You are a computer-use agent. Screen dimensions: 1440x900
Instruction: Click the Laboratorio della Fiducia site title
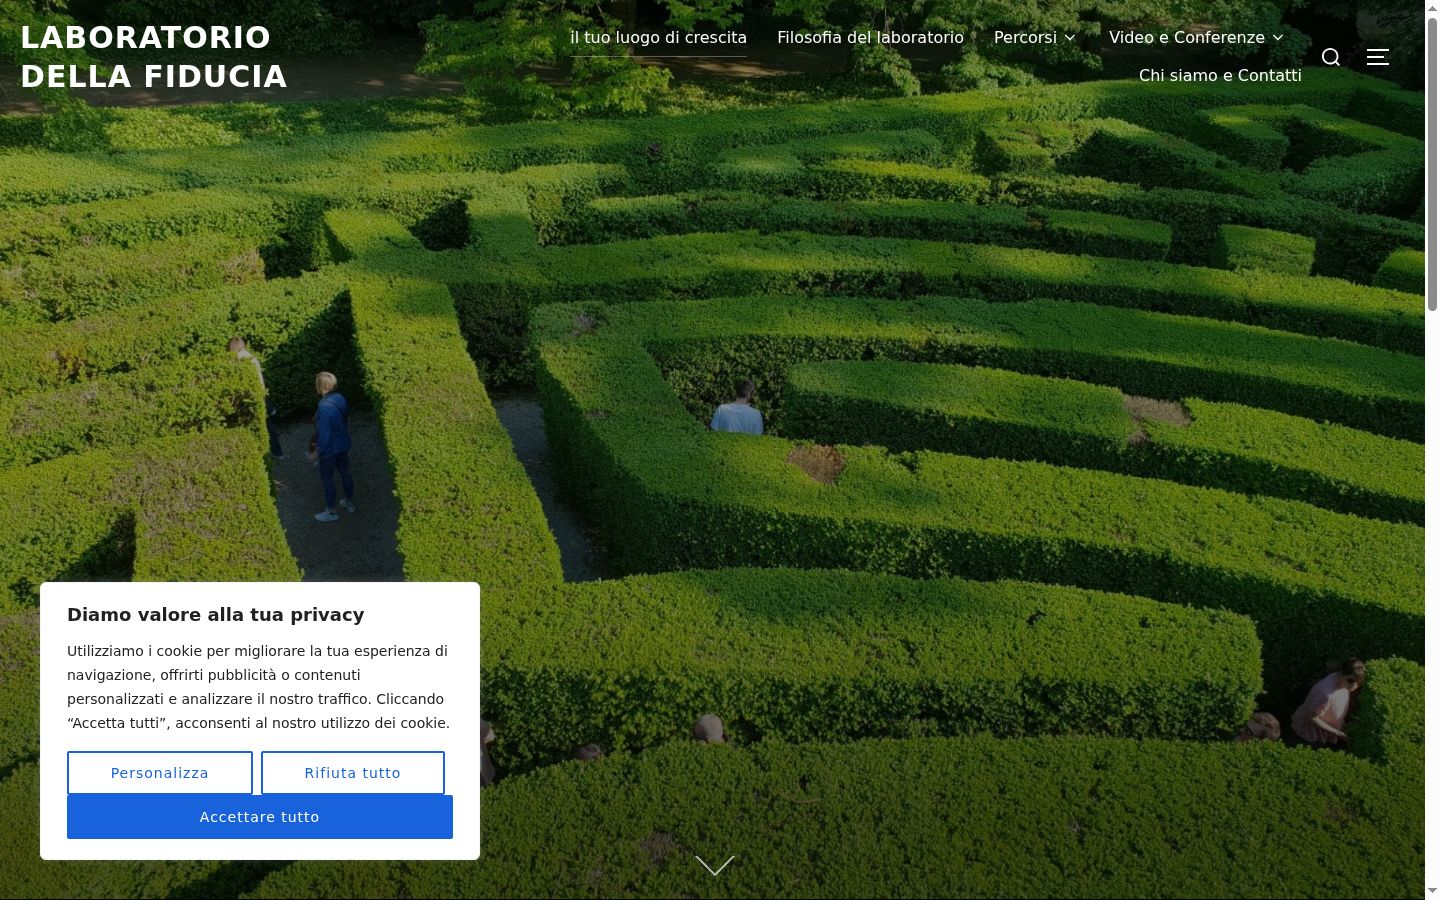coord(154,57)
